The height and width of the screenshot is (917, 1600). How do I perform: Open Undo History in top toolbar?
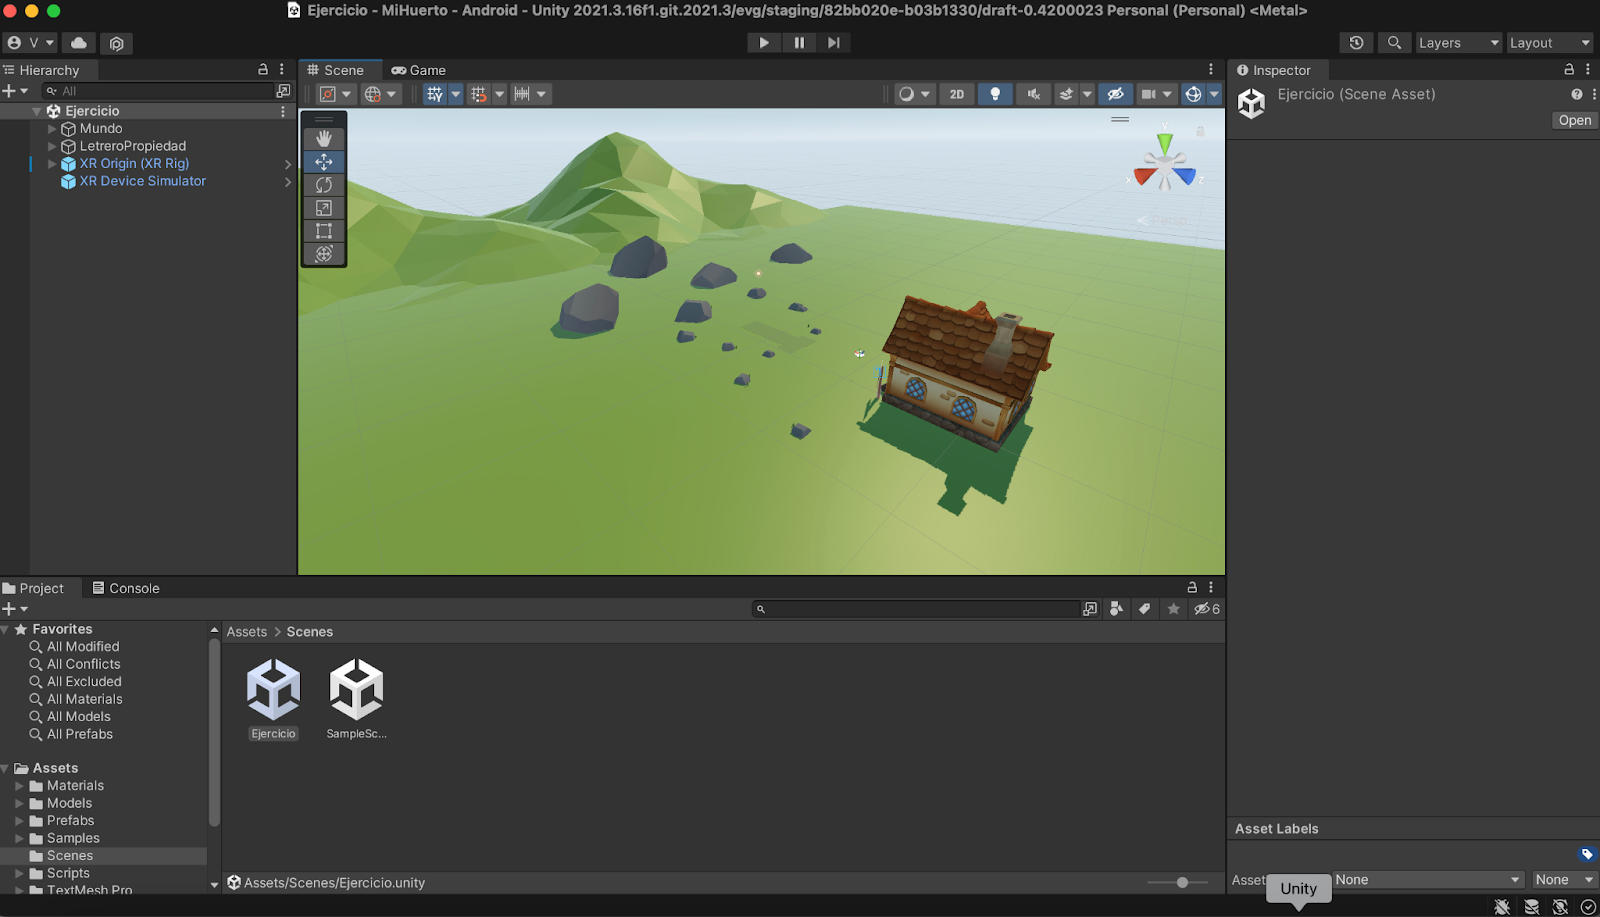tap(1356, 43)
